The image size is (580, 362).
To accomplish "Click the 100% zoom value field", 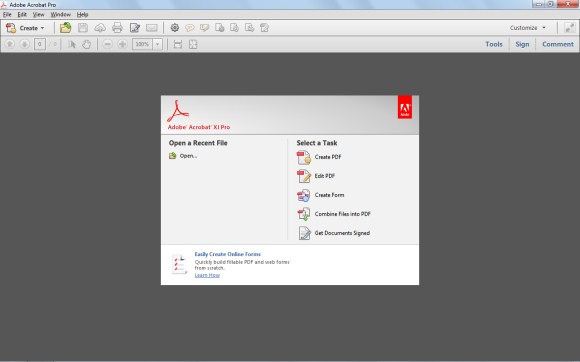I will tap(142, 44).
